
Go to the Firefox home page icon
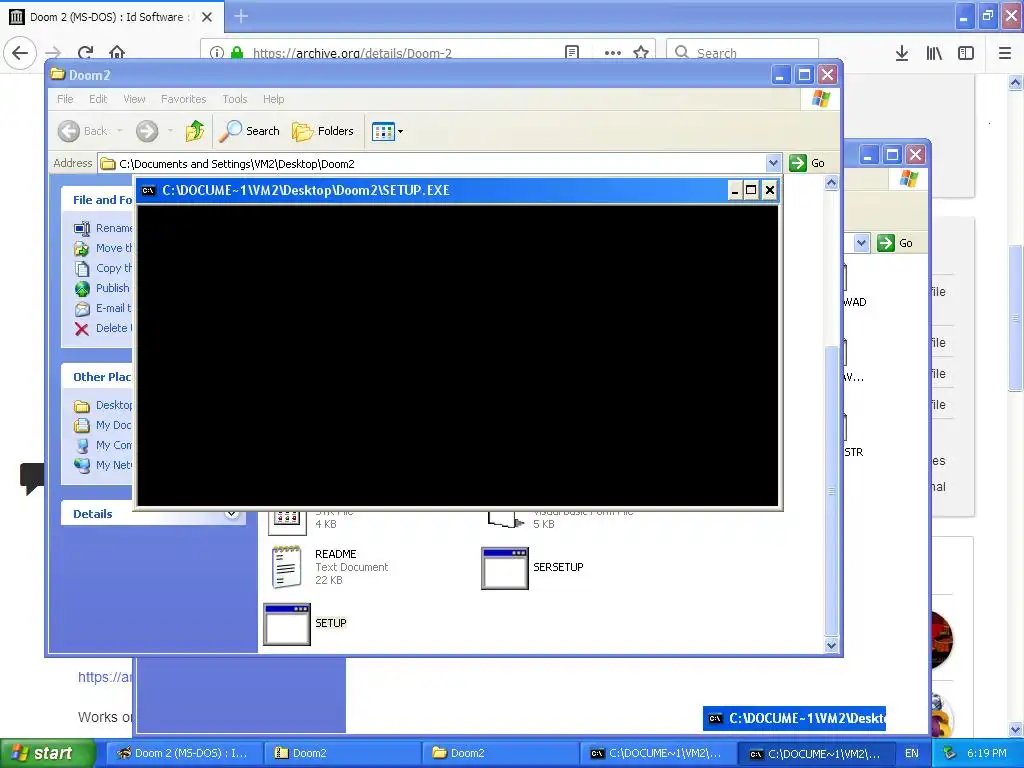tap(117, 52)
